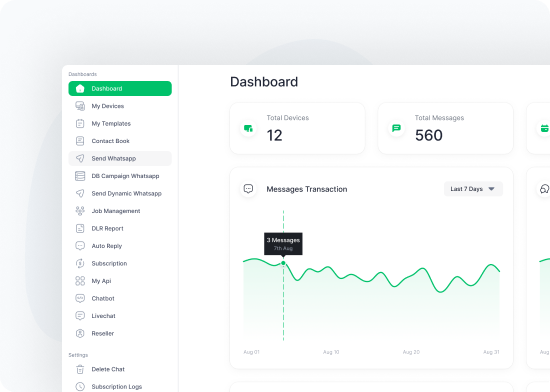The height and width of the screenshot is (392, 550).
Task: Click the Total Devices card icon
Action: pyautogui.click(x=248, y=128)
